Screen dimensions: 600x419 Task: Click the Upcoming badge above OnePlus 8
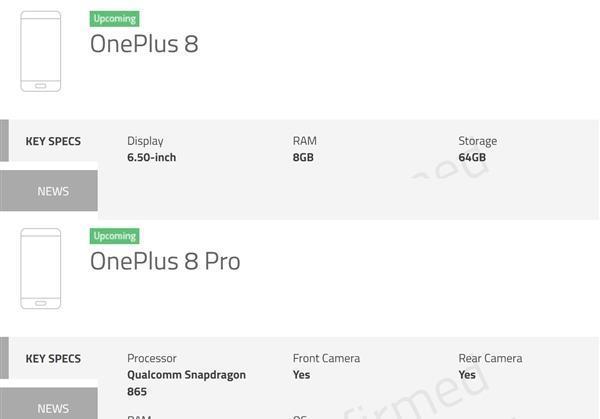(x=115, y=19)
